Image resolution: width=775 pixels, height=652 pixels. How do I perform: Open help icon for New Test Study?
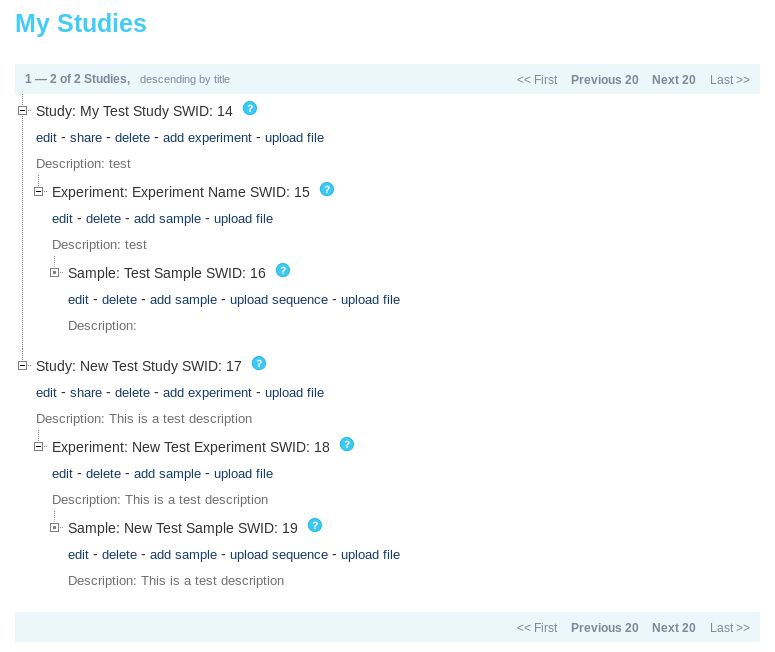[x=259, y=363]
